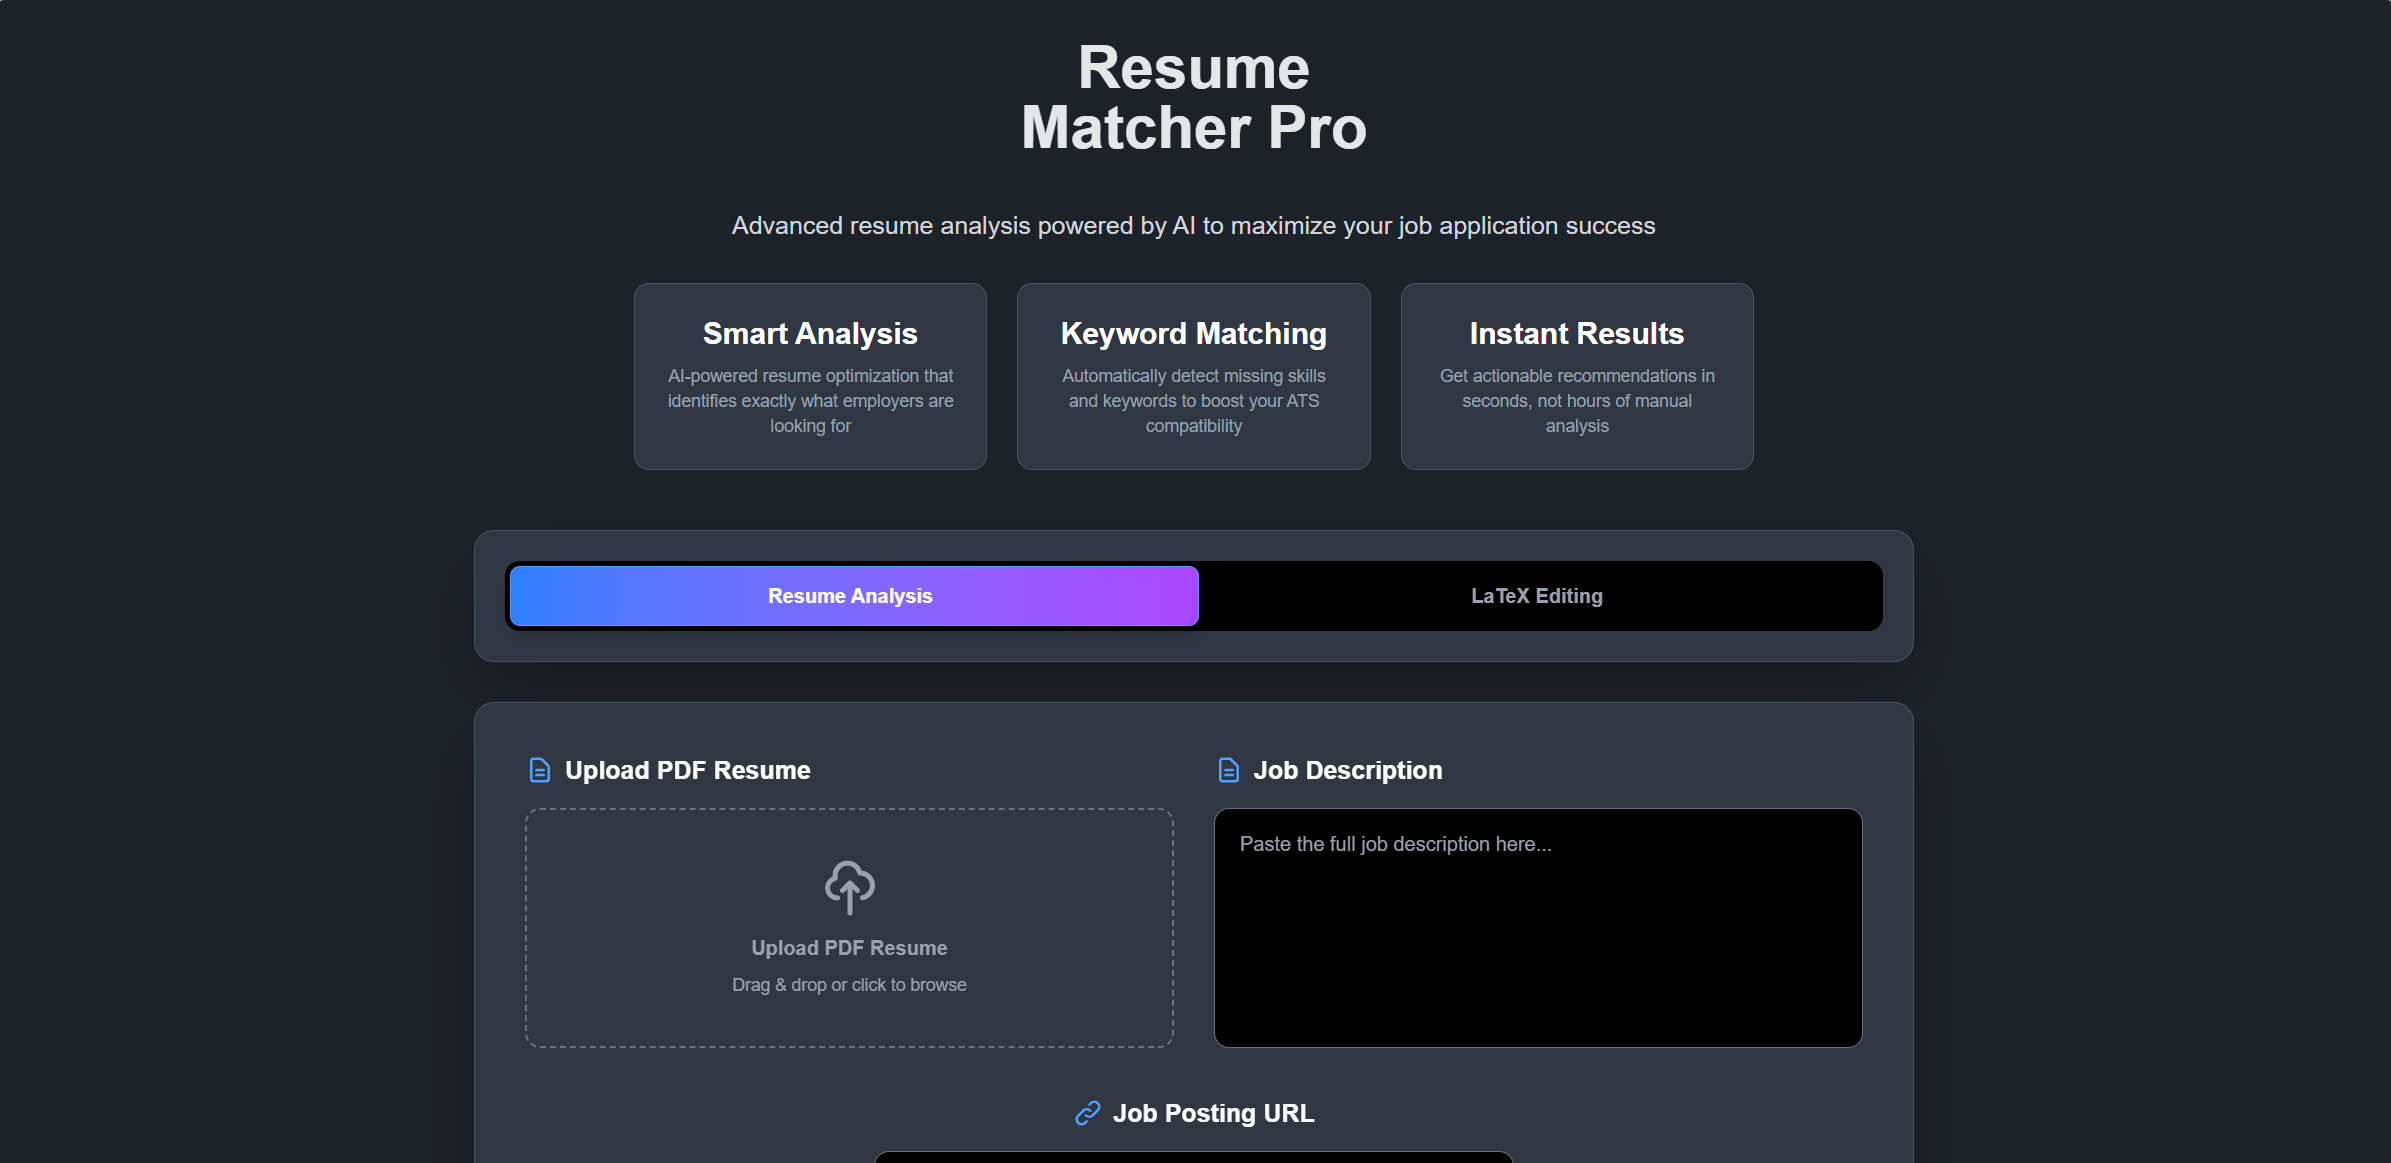Viewport: 2391px width, 1163px height.
Task: Click the file icon next to Job Description
Action: pos(1228,770)
